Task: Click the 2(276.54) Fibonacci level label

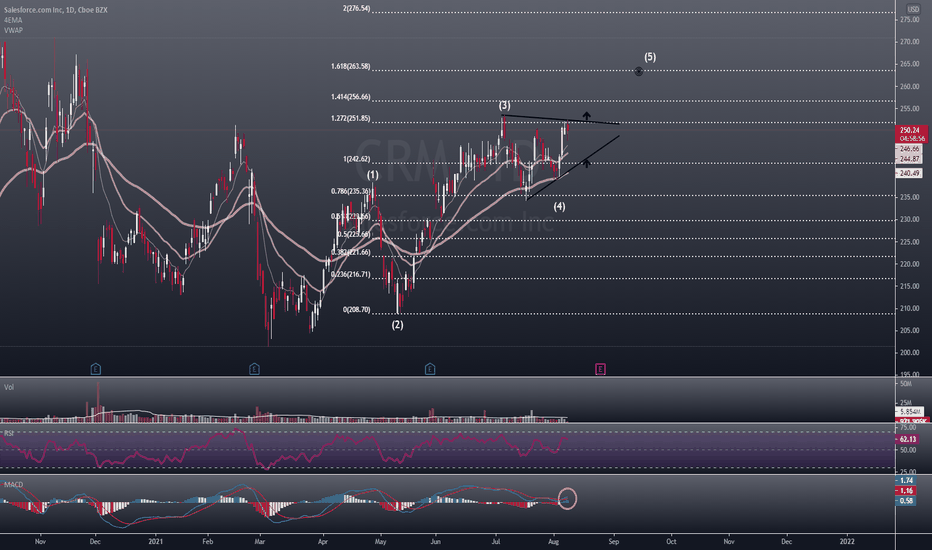Action: pyautogui.click(x=357, y=8)
